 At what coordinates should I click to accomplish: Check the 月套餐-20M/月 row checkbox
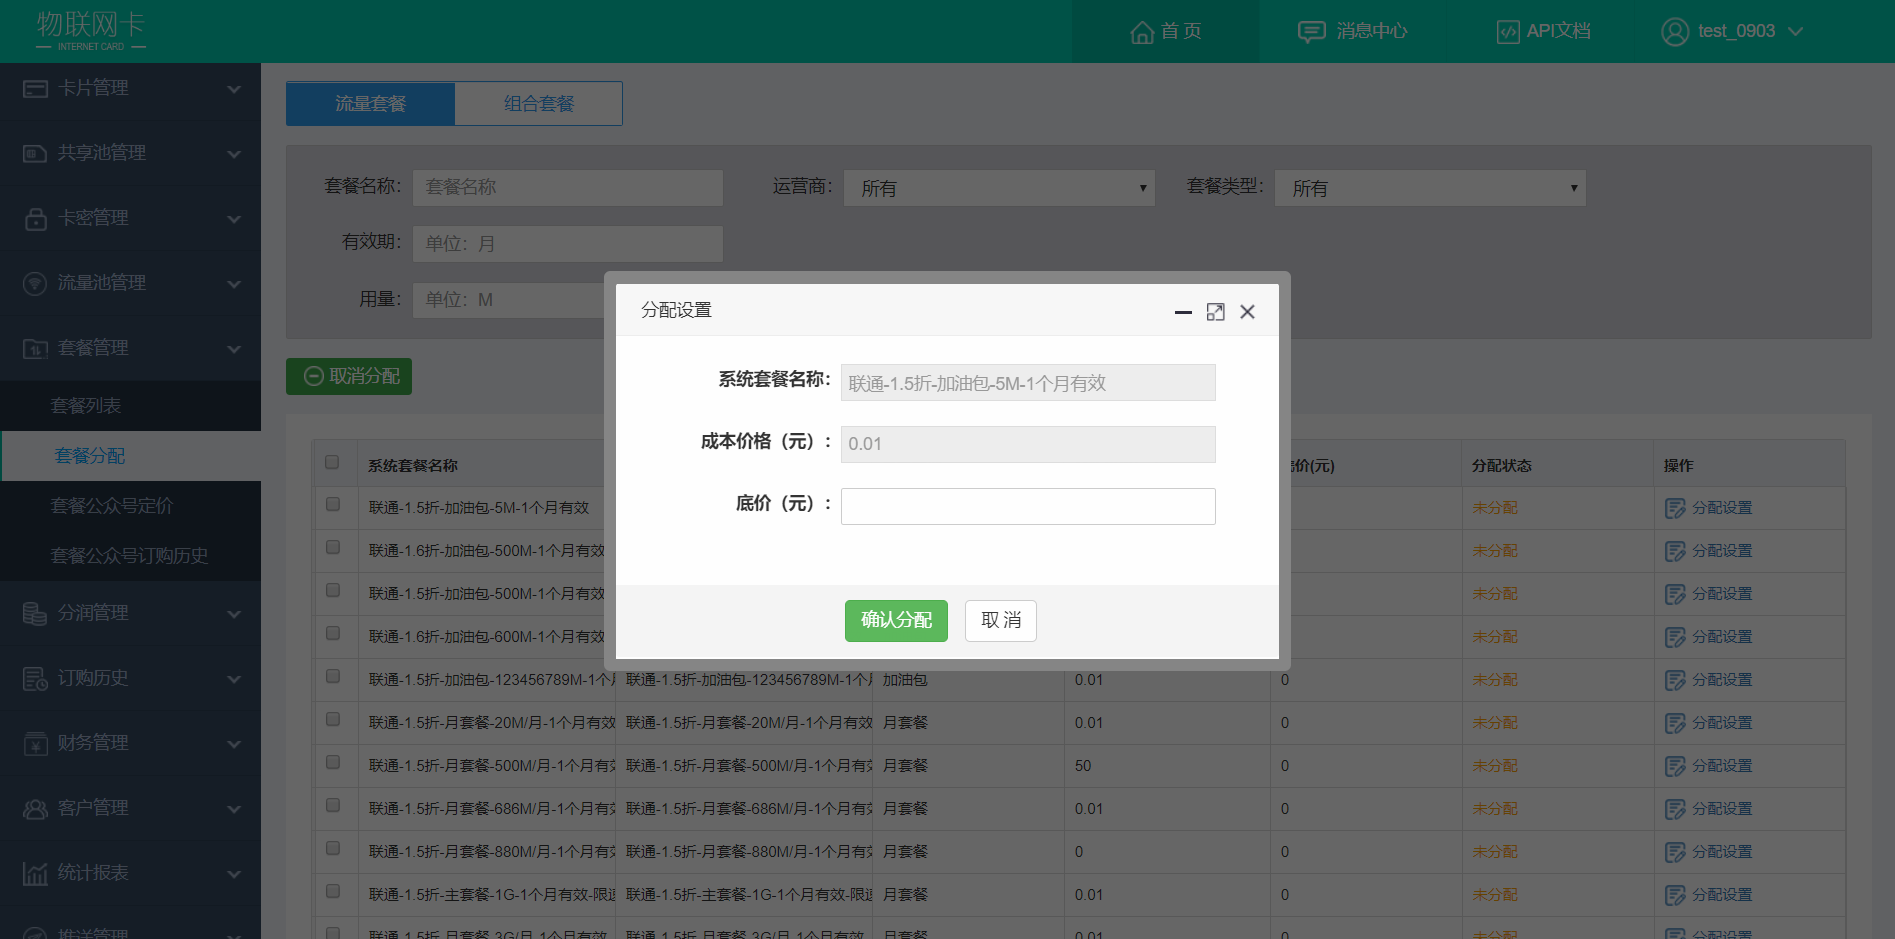[333, 719]
